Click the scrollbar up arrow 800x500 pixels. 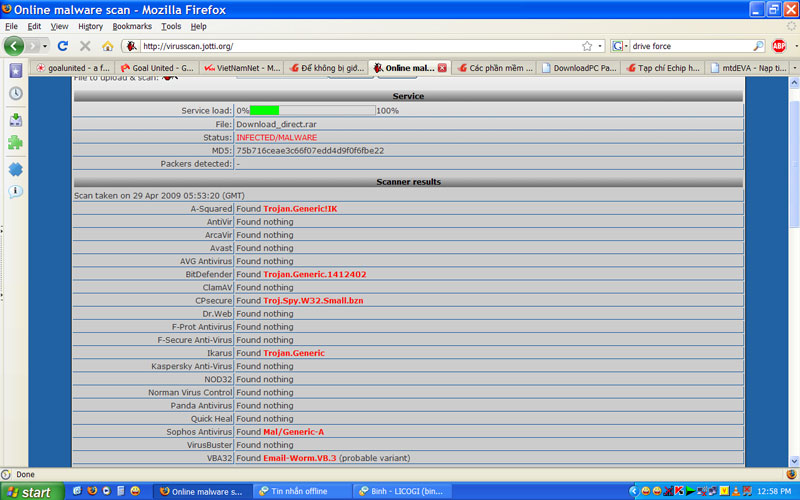794,83
